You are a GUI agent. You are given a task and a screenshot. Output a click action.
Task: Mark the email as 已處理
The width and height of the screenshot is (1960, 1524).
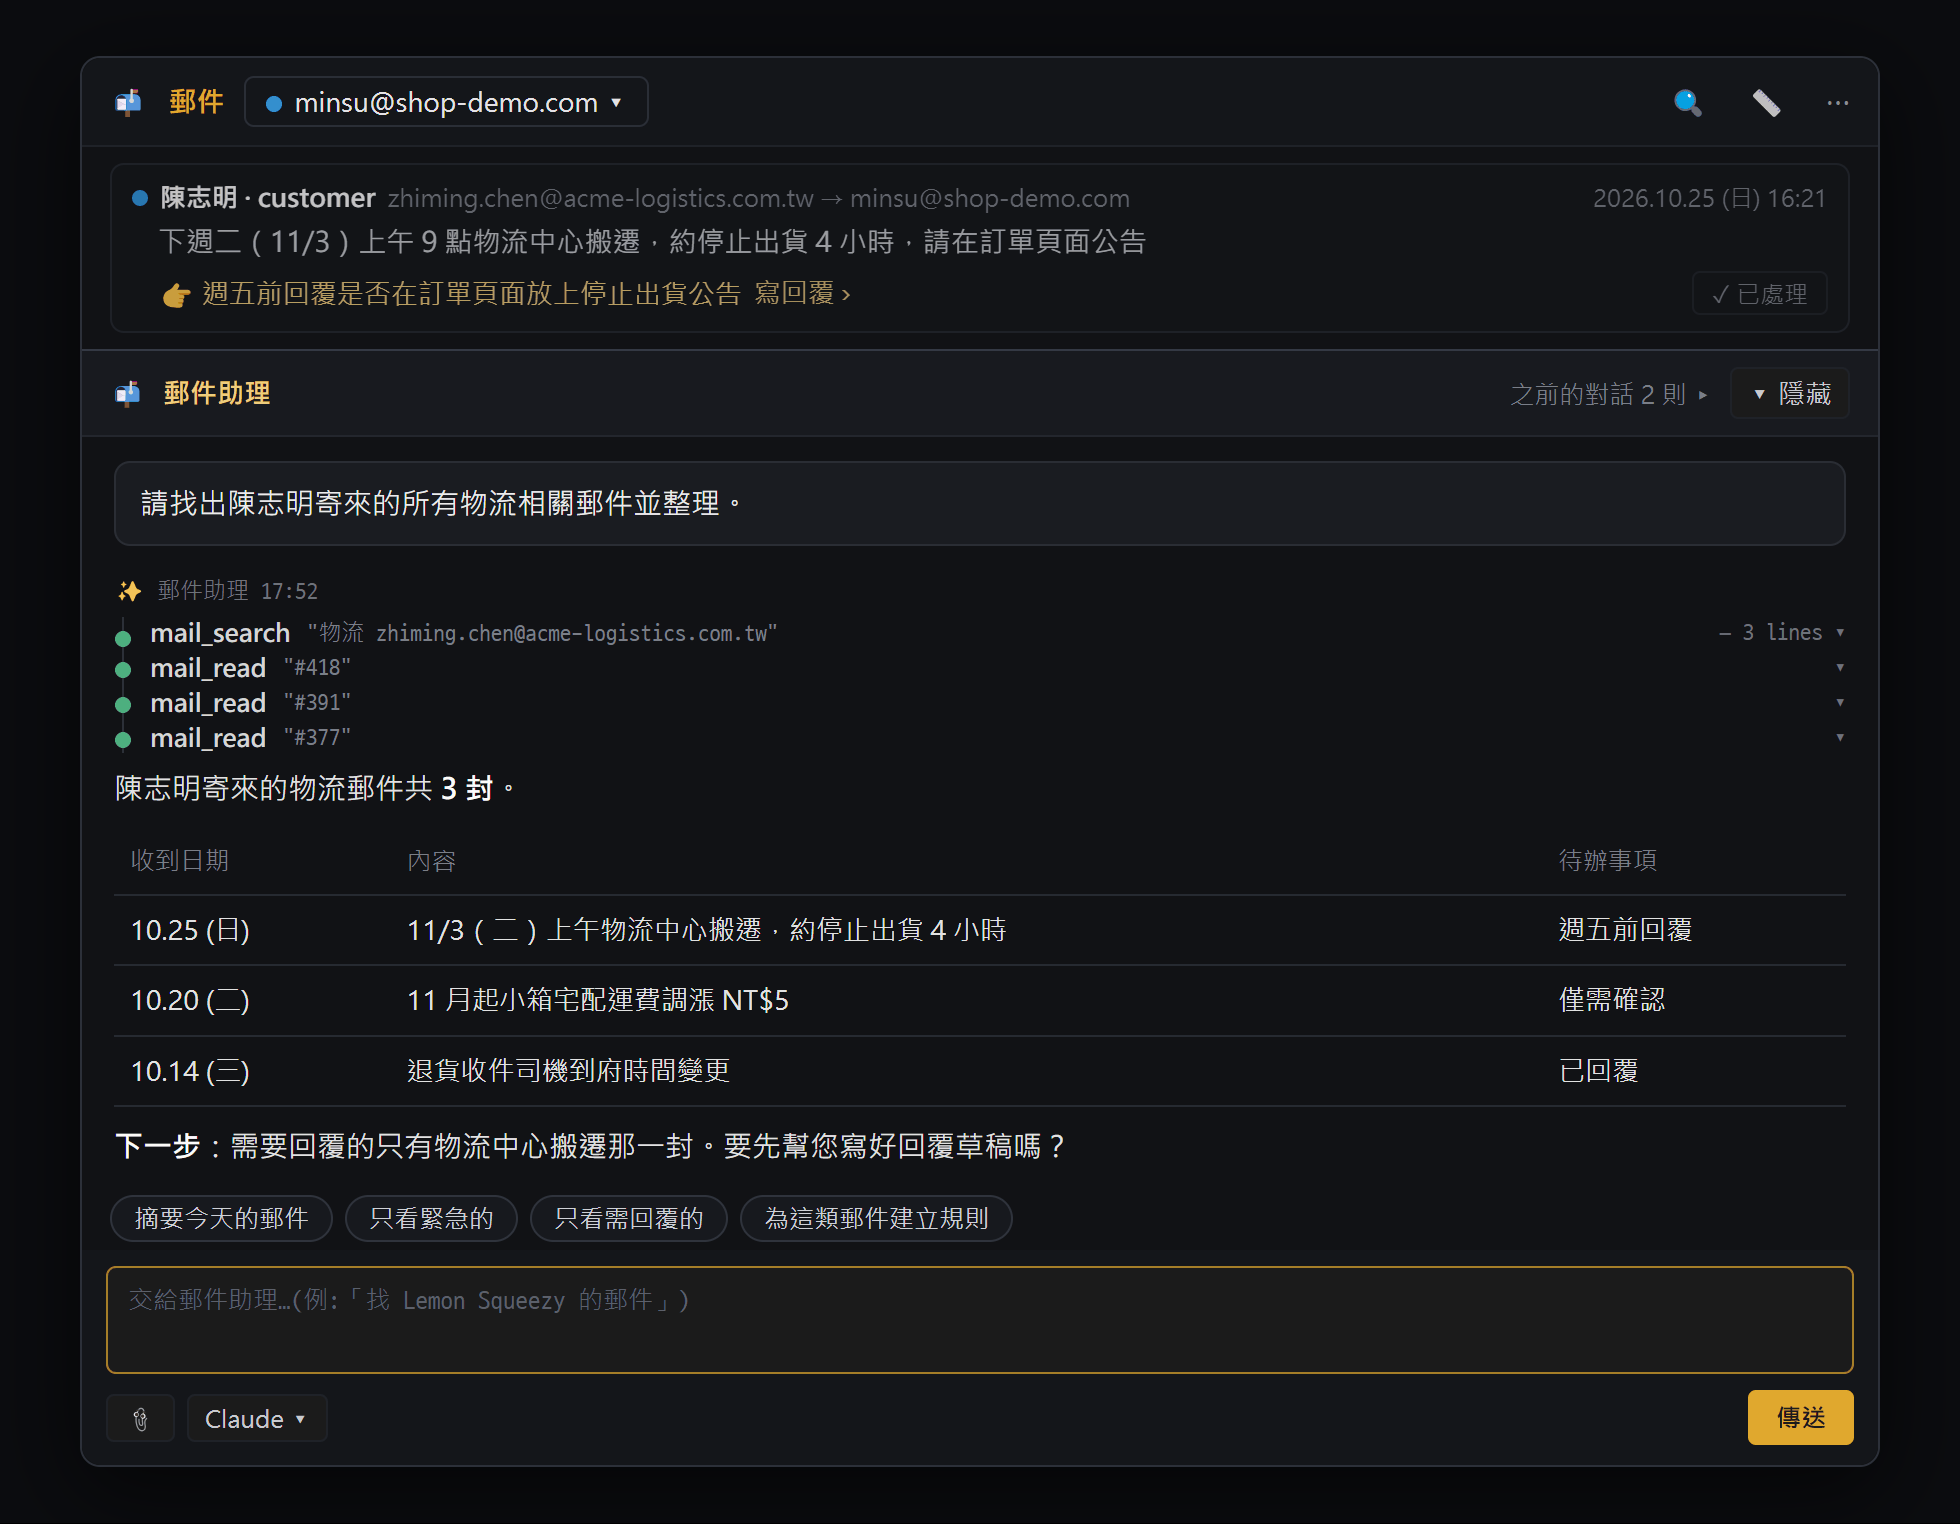click(x=1760, y=294)
